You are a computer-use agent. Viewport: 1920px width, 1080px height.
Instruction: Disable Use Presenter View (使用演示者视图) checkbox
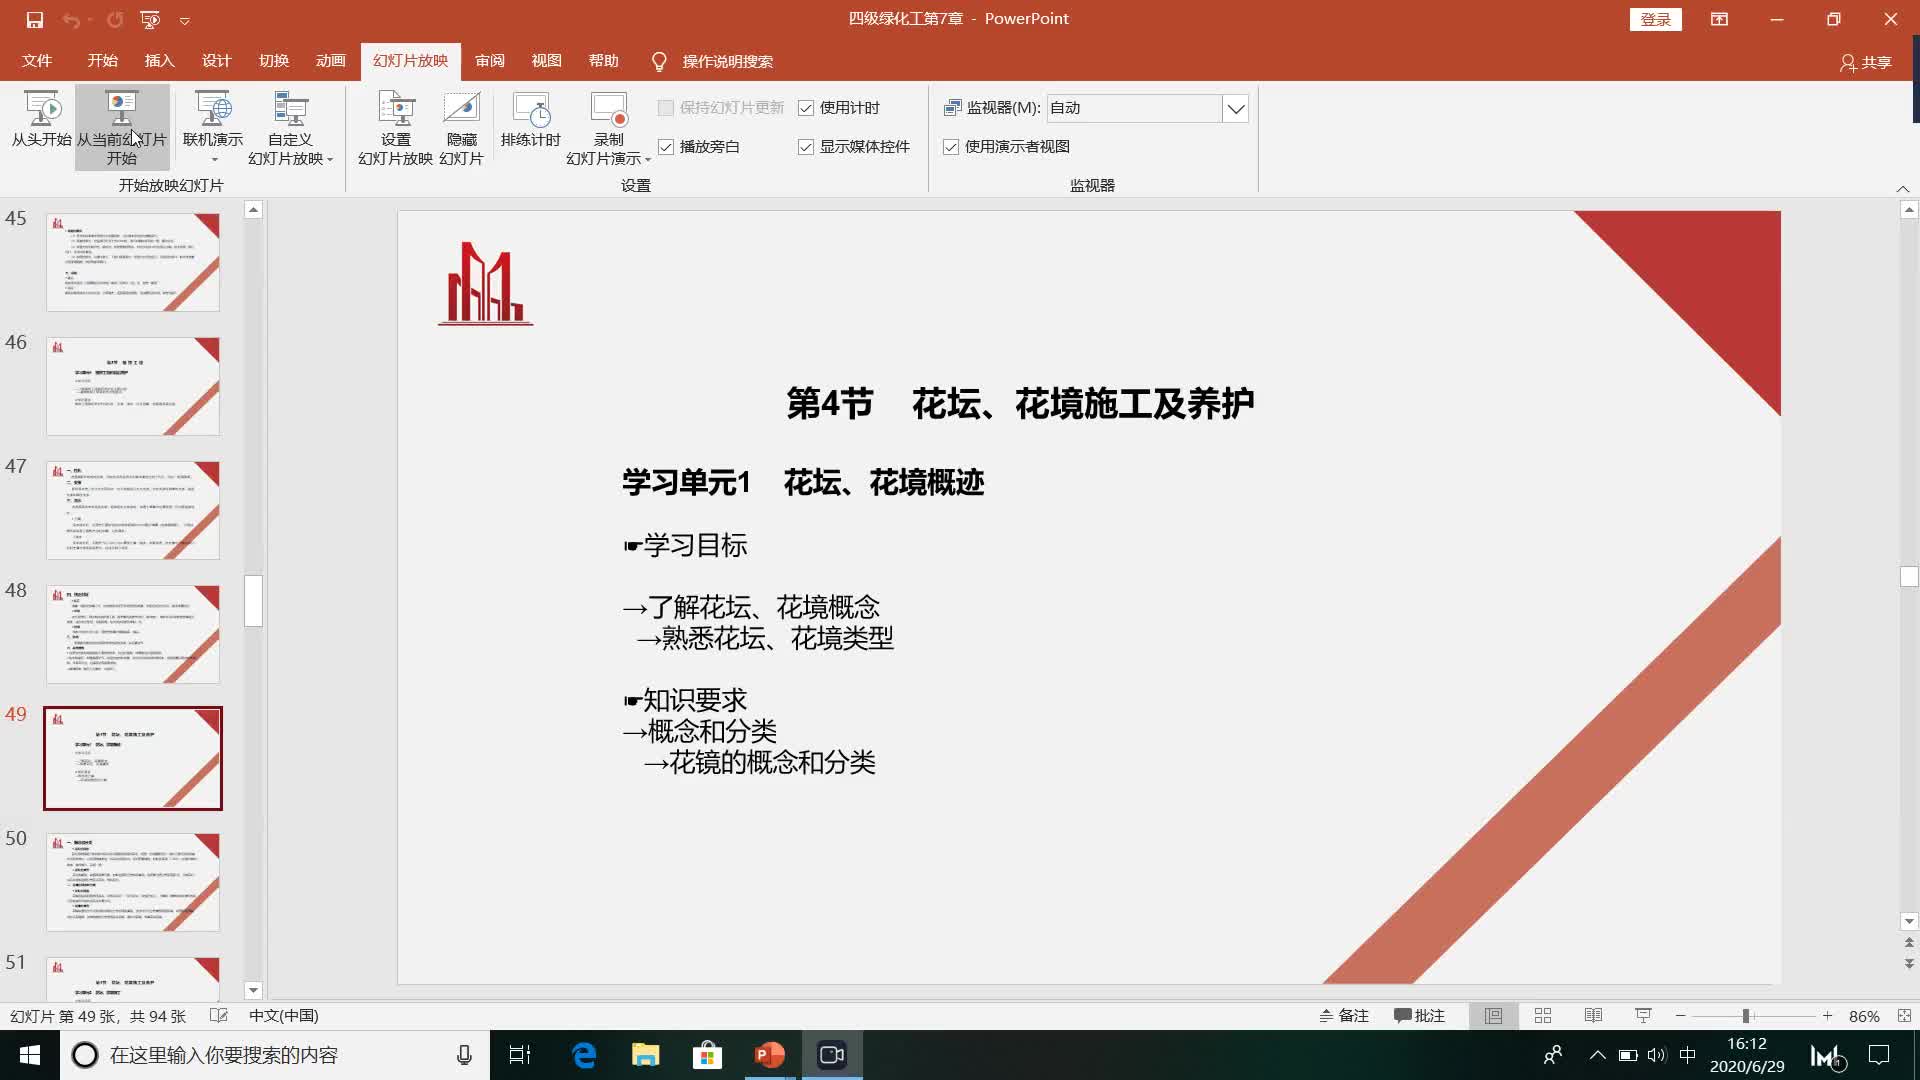(951, 147)
